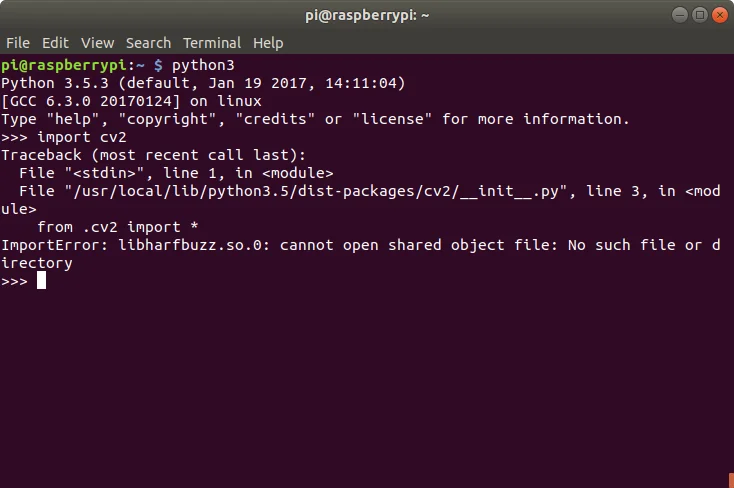Open the Search menu

click(148, 43)
